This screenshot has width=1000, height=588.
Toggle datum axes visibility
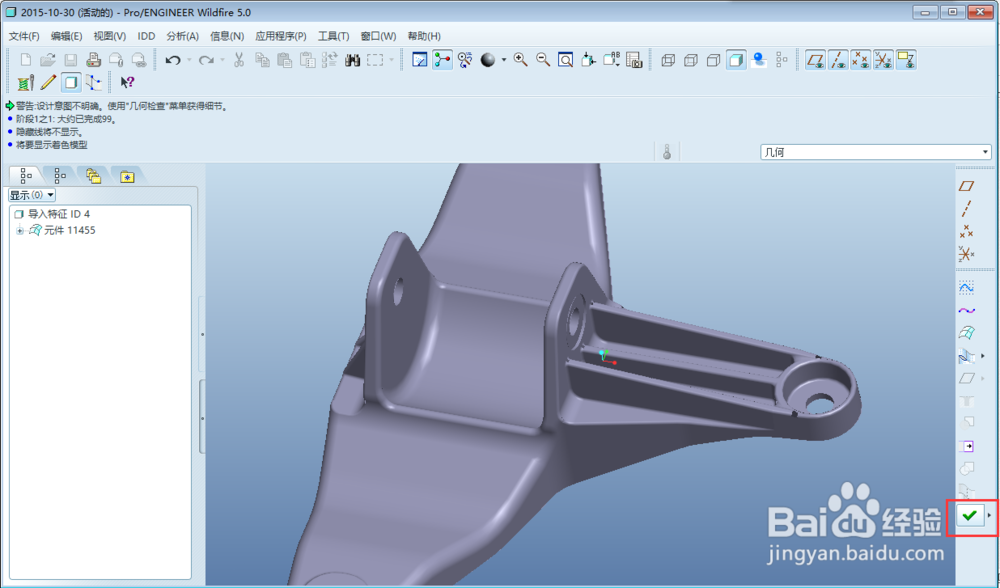pyautogui.click(x=838, y=60)
